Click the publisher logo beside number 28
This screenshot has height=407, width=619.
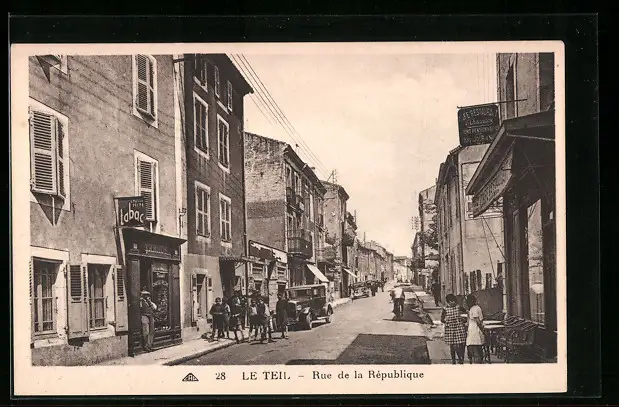(x=190, y=377)
